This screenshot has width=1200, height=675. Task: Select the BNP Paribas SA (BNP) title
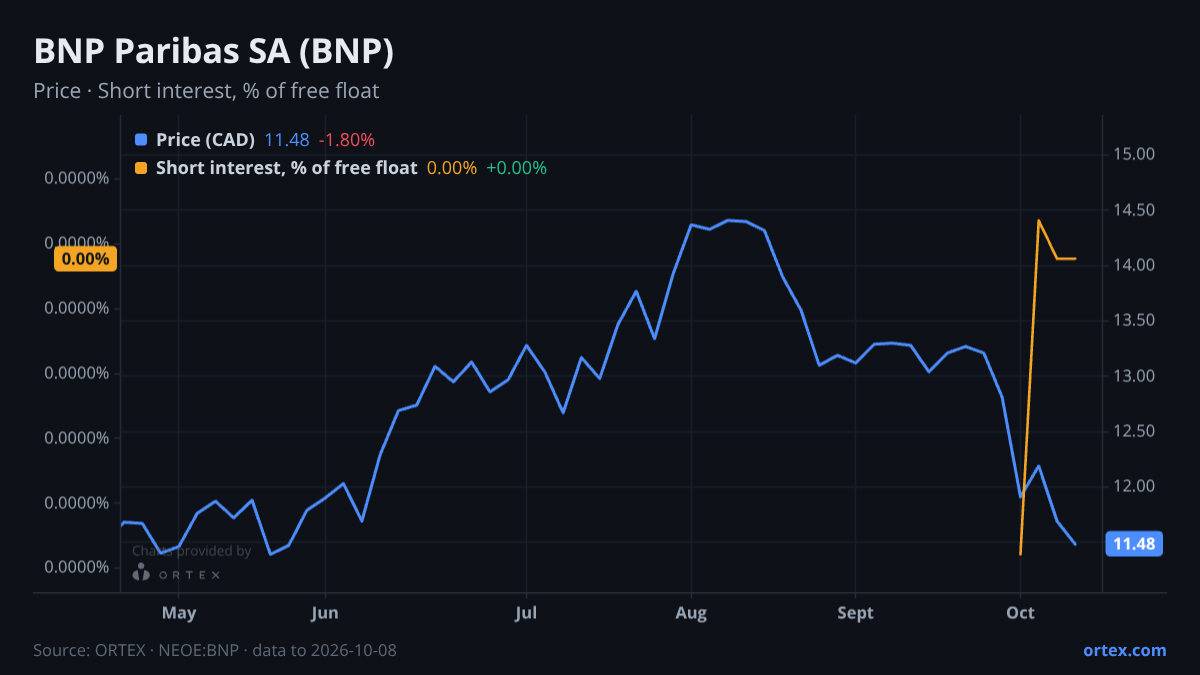214,52
